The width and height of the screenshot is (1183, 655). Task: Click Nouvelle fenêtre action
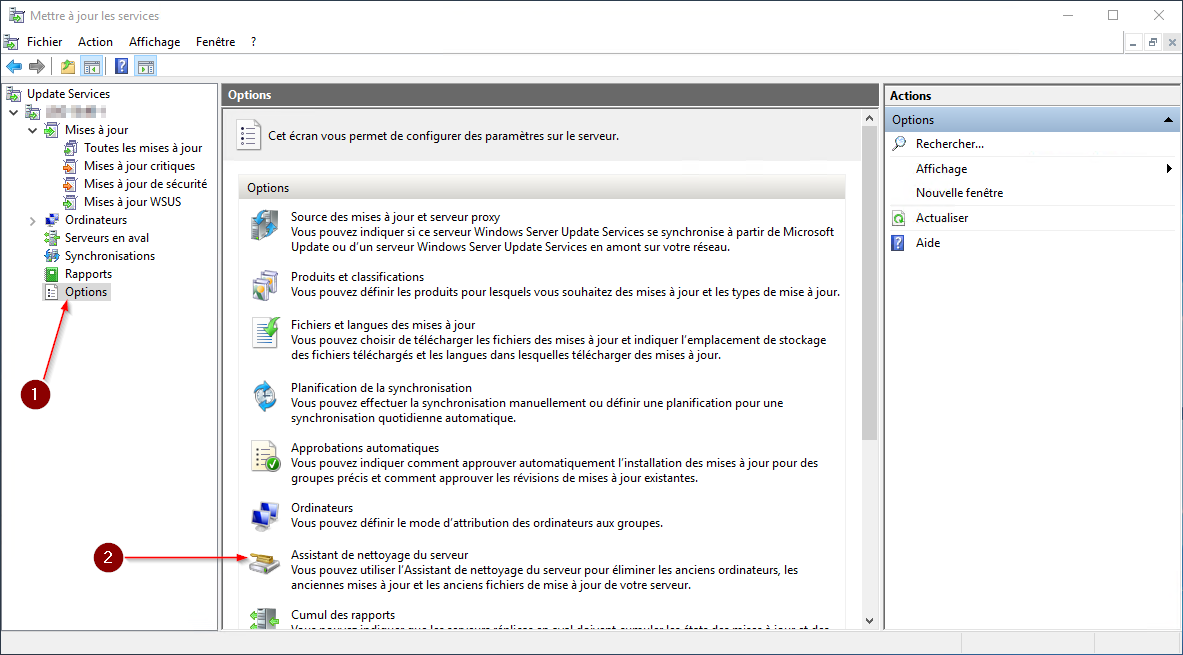959,193
